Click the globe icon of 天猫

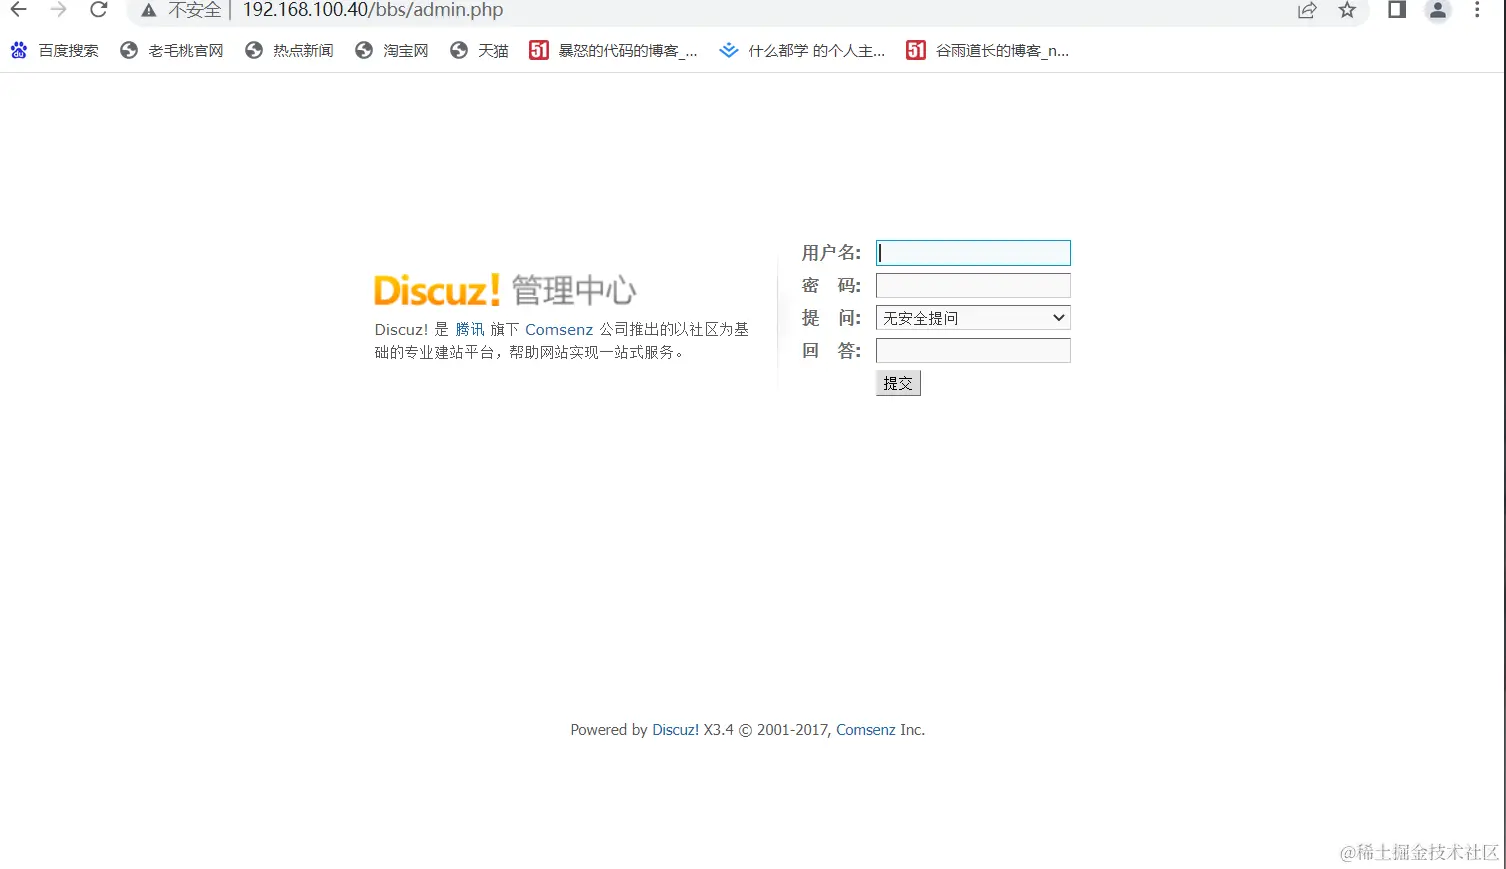(459, 50)
